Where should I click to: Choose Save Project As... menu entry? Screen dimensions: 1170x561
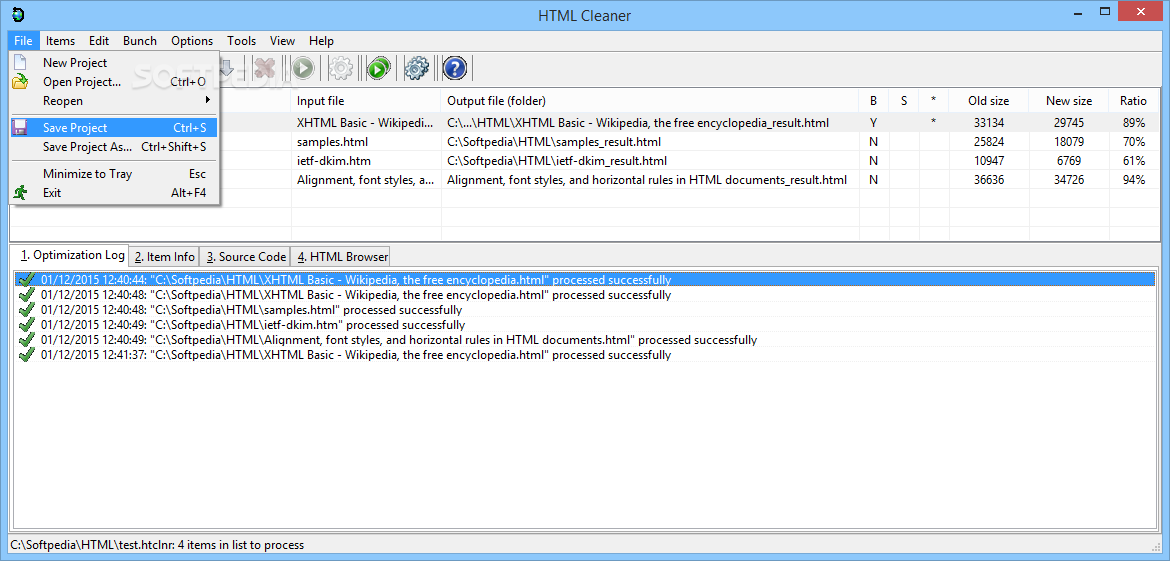(x=114, y=147)
